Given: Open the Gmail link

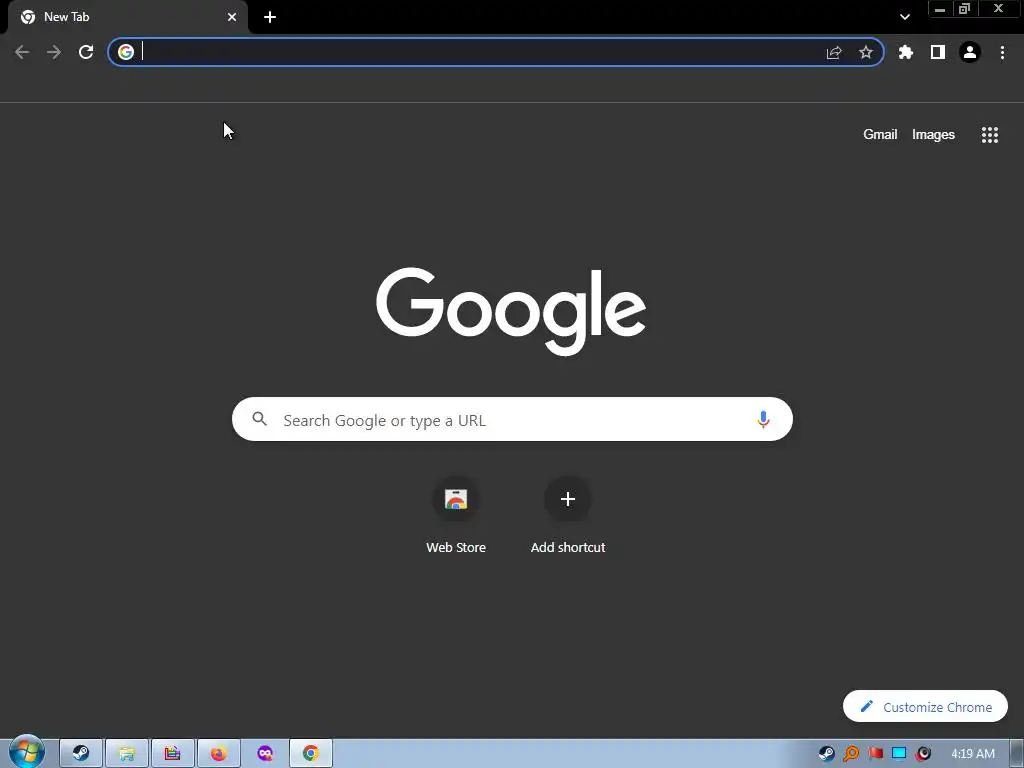Looking at the screenshot, I should click(880, 135).
